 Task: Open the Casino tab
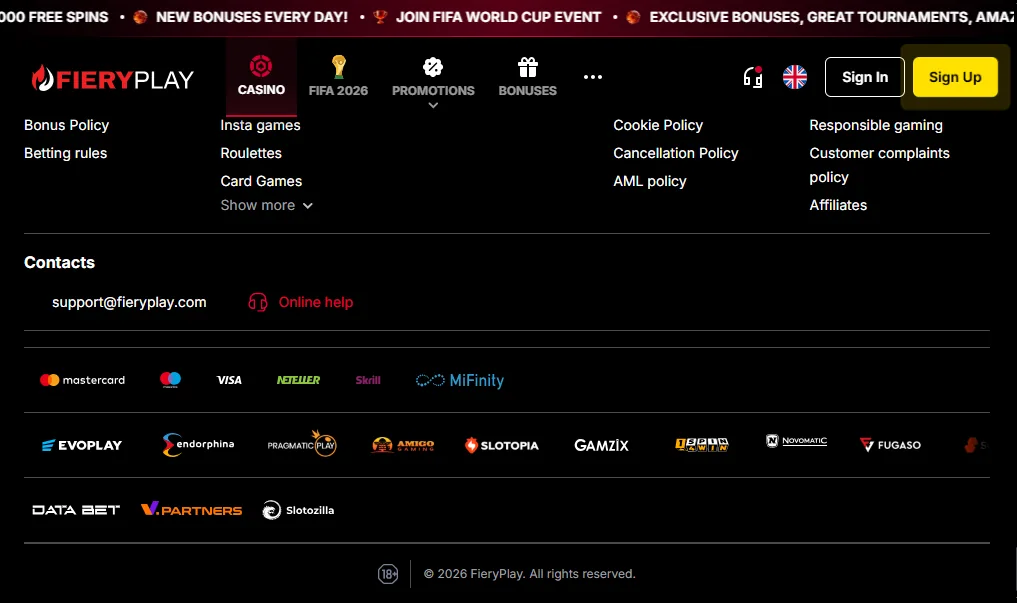pos(261,77)
